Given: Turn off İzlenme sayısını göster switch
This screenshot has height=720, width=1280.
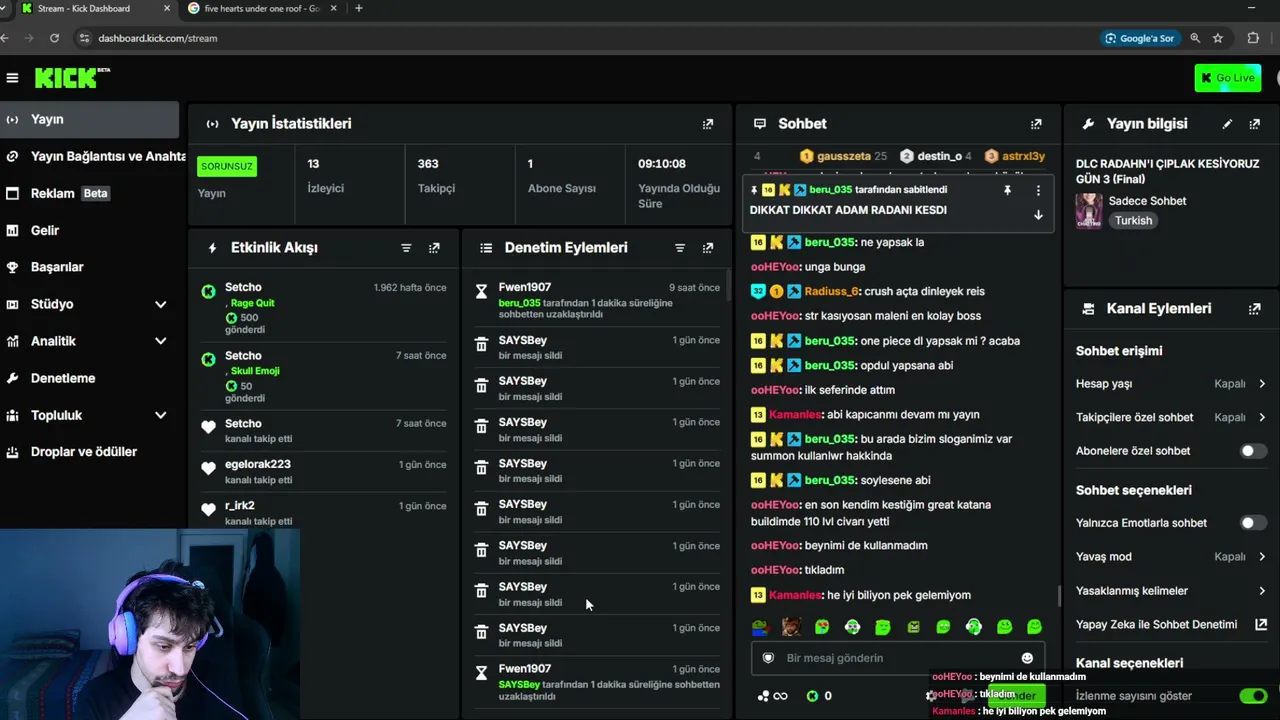Looking at the screenshot, I should [1253, 696].
